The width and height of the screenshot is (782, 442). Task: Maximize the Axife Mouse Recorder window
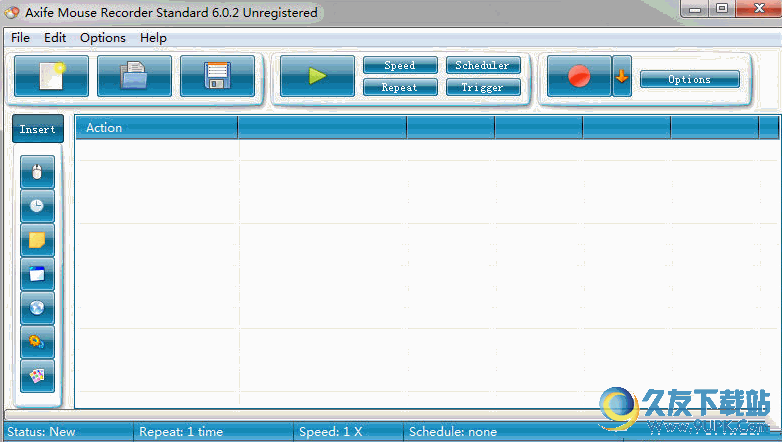coord(722,8)
